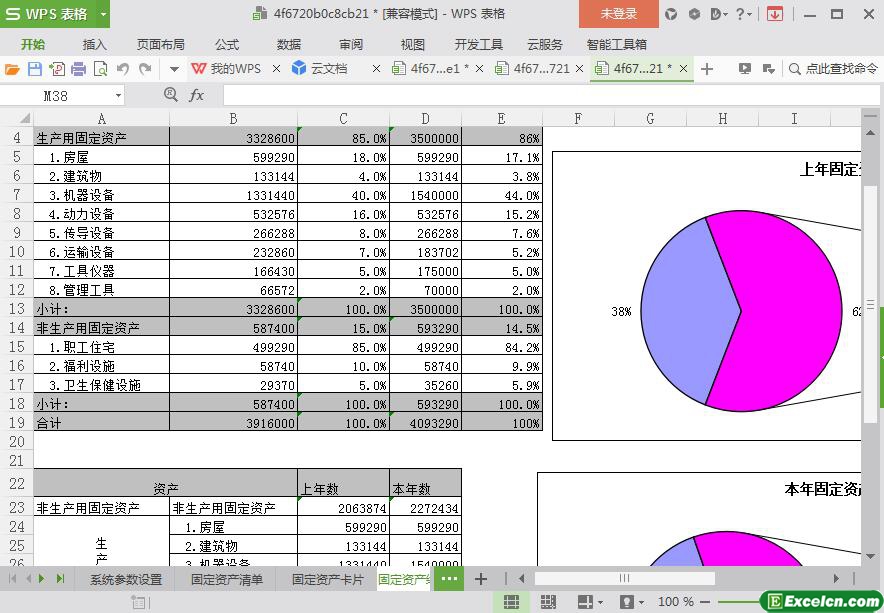Show more sheets with the green ellipsis button
Image resolution: width=884 pixels, height=613 pixels.
(x=449, y=579)
